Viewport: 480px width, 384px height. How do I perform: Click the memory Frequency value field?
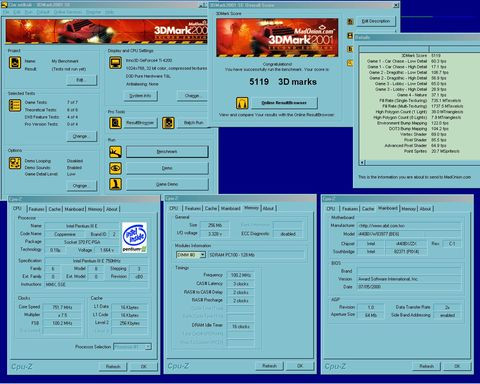point(241,275)
